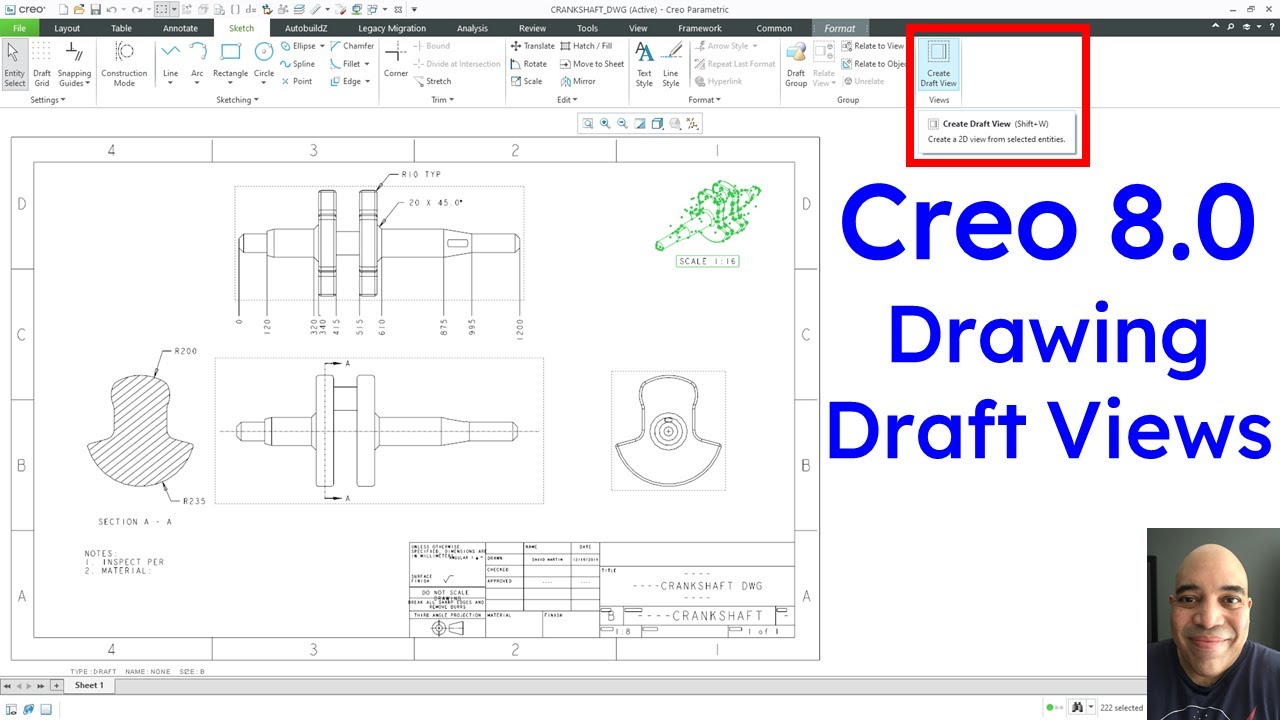This screenshot has width=1280, height=720.
Task: Open the Sheet 1 tab
Action: tap(88, 685)
